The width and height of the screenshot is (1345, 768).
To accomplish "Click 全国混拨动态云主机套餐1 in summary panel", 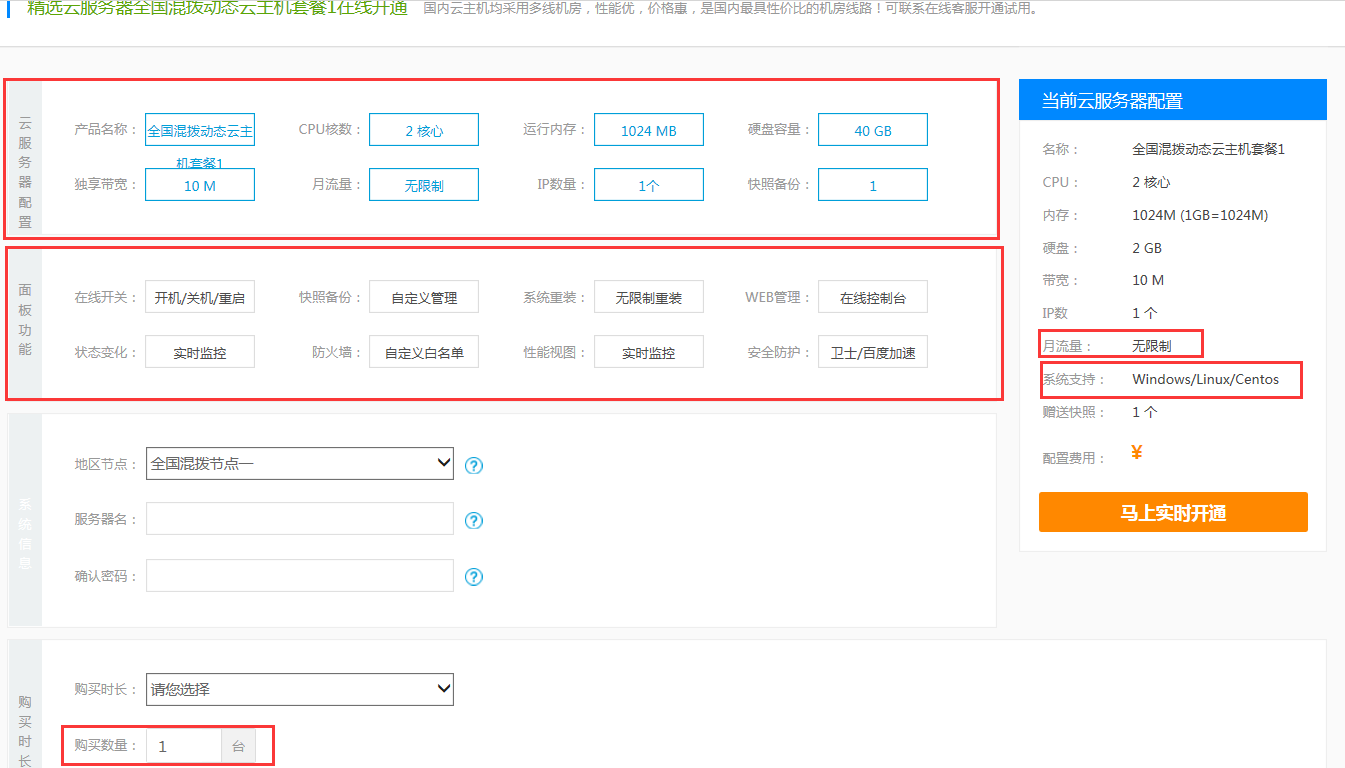I will 1208,149.
